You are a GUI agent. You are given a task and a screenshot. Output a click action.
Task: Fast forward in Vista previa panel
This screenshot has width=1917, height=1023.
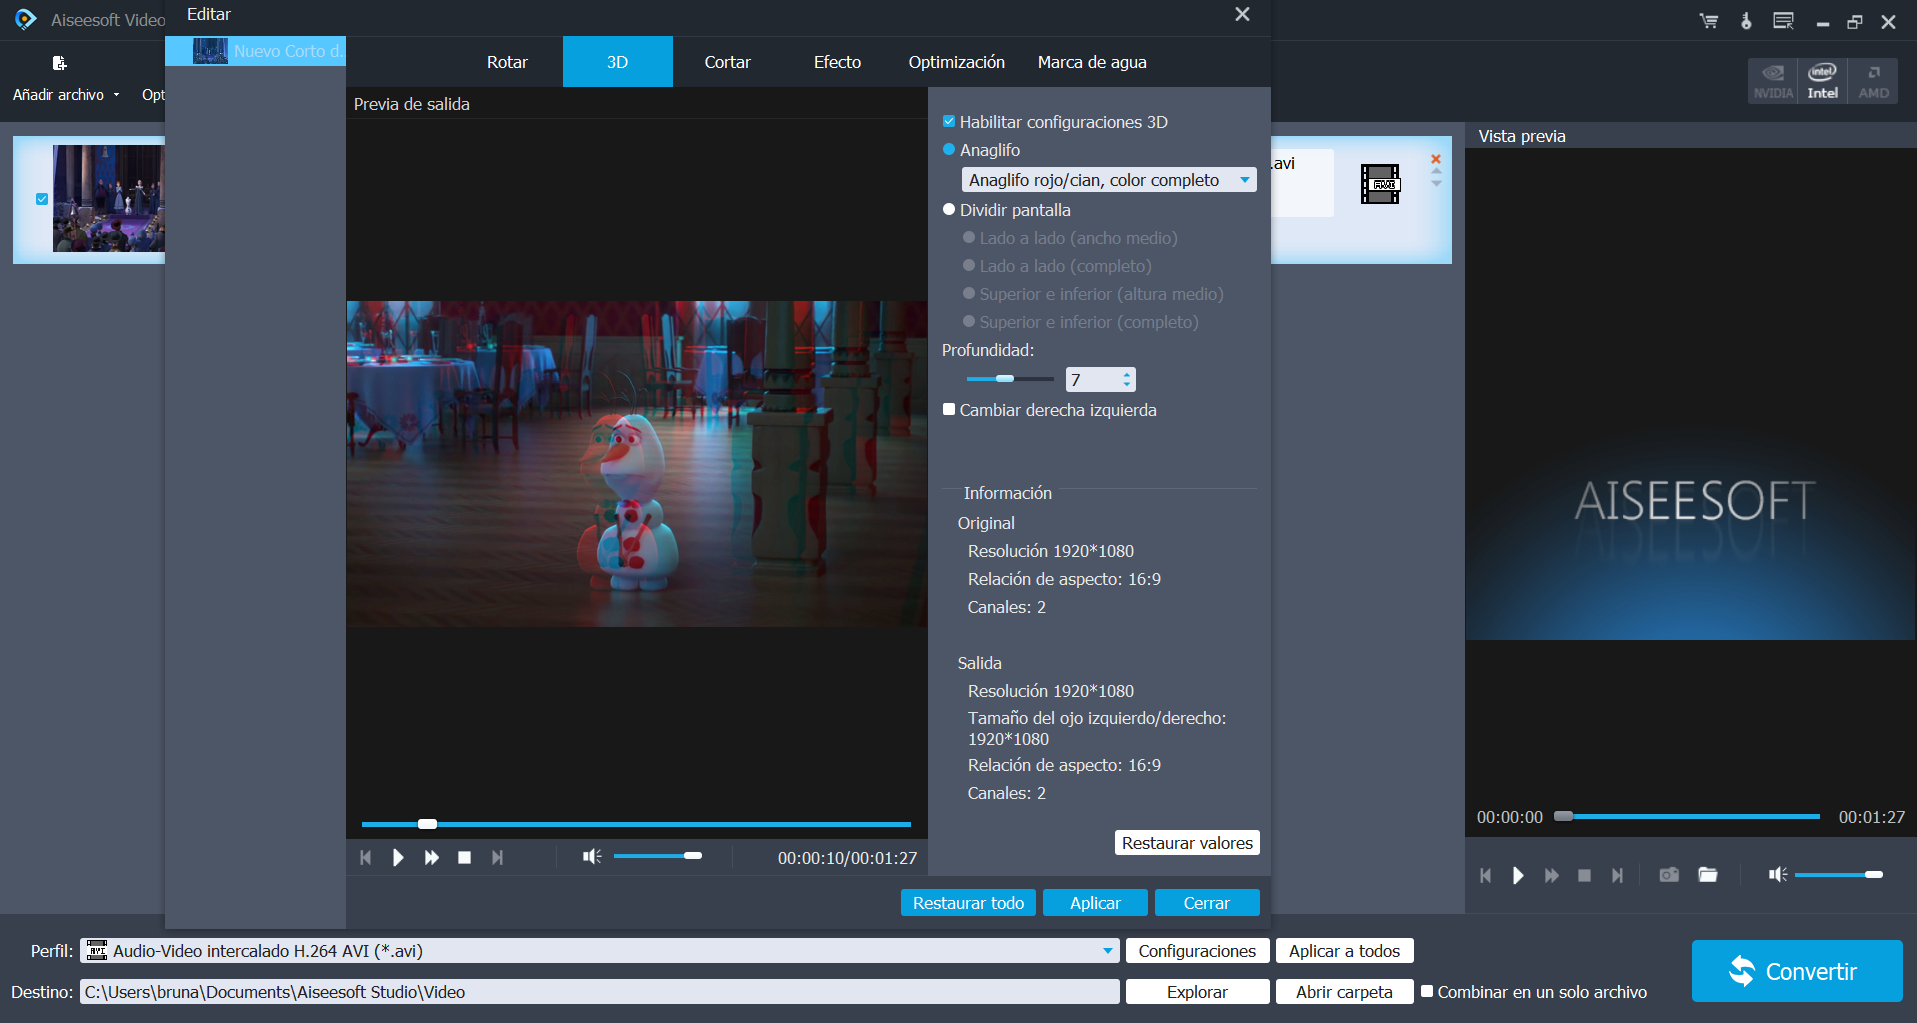click(1551, 875)
